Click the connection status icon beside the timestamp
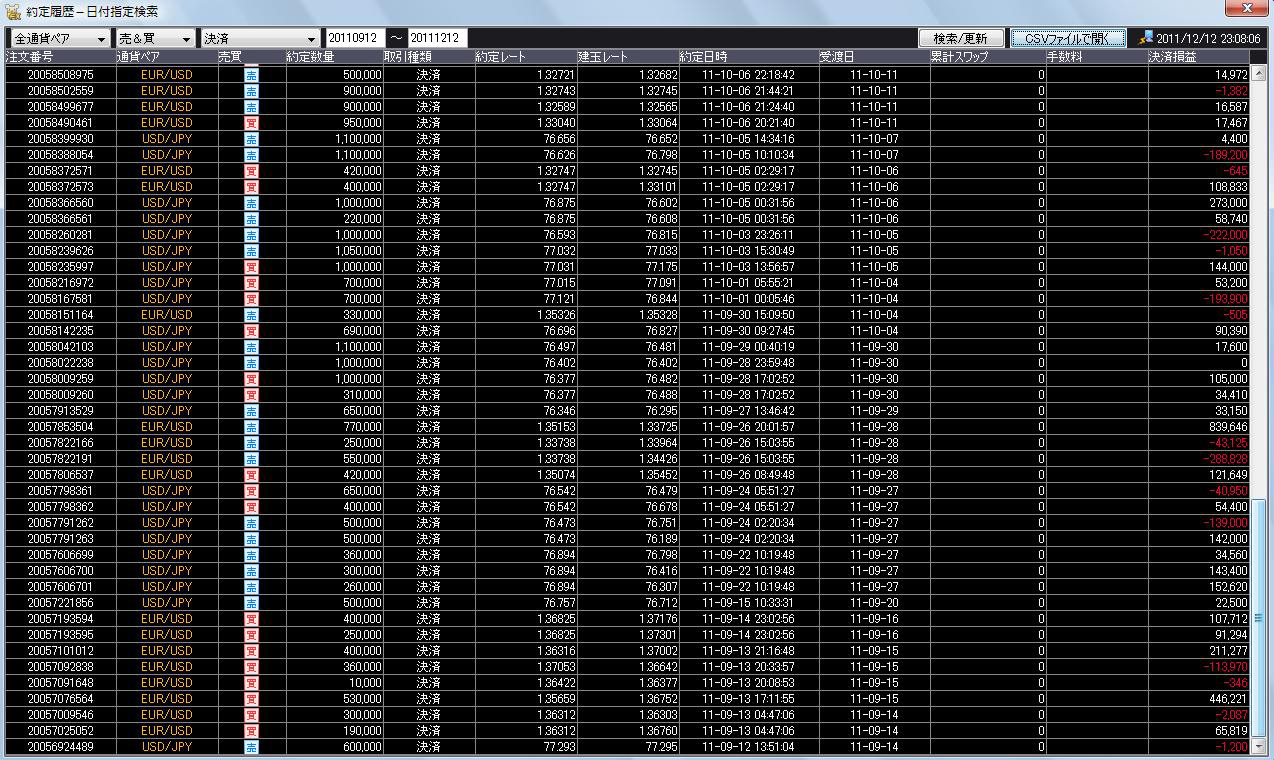Image resolution: width=1274 pixels, height=760 pixels. [1146, 38]
